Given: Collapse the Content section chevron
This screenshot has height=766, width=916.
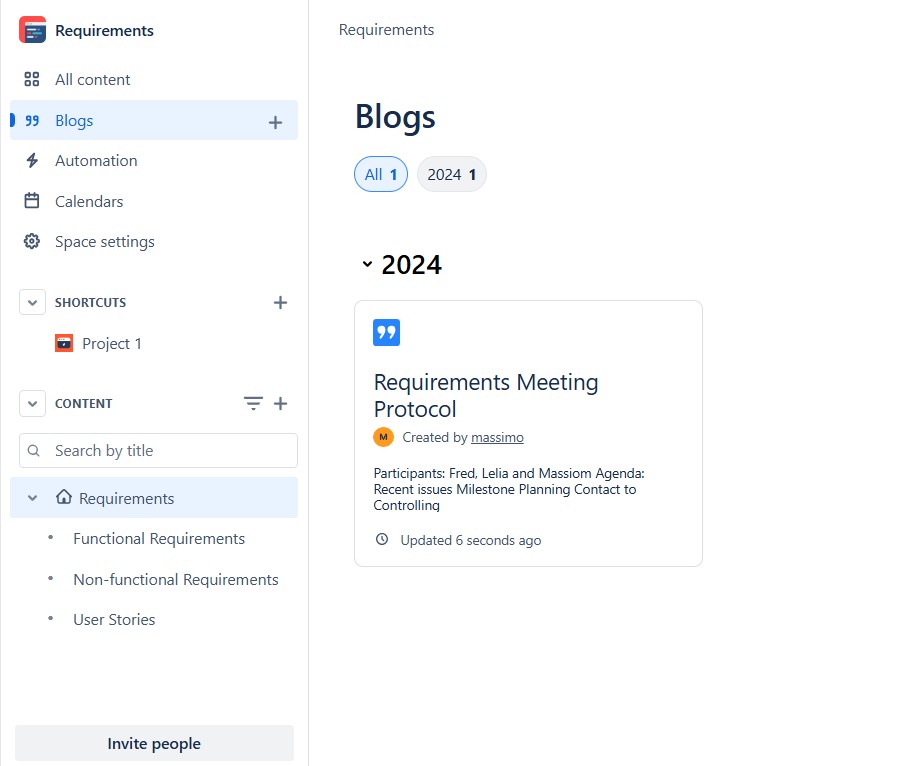Looking at the screenshot, I should pos(33,404).
